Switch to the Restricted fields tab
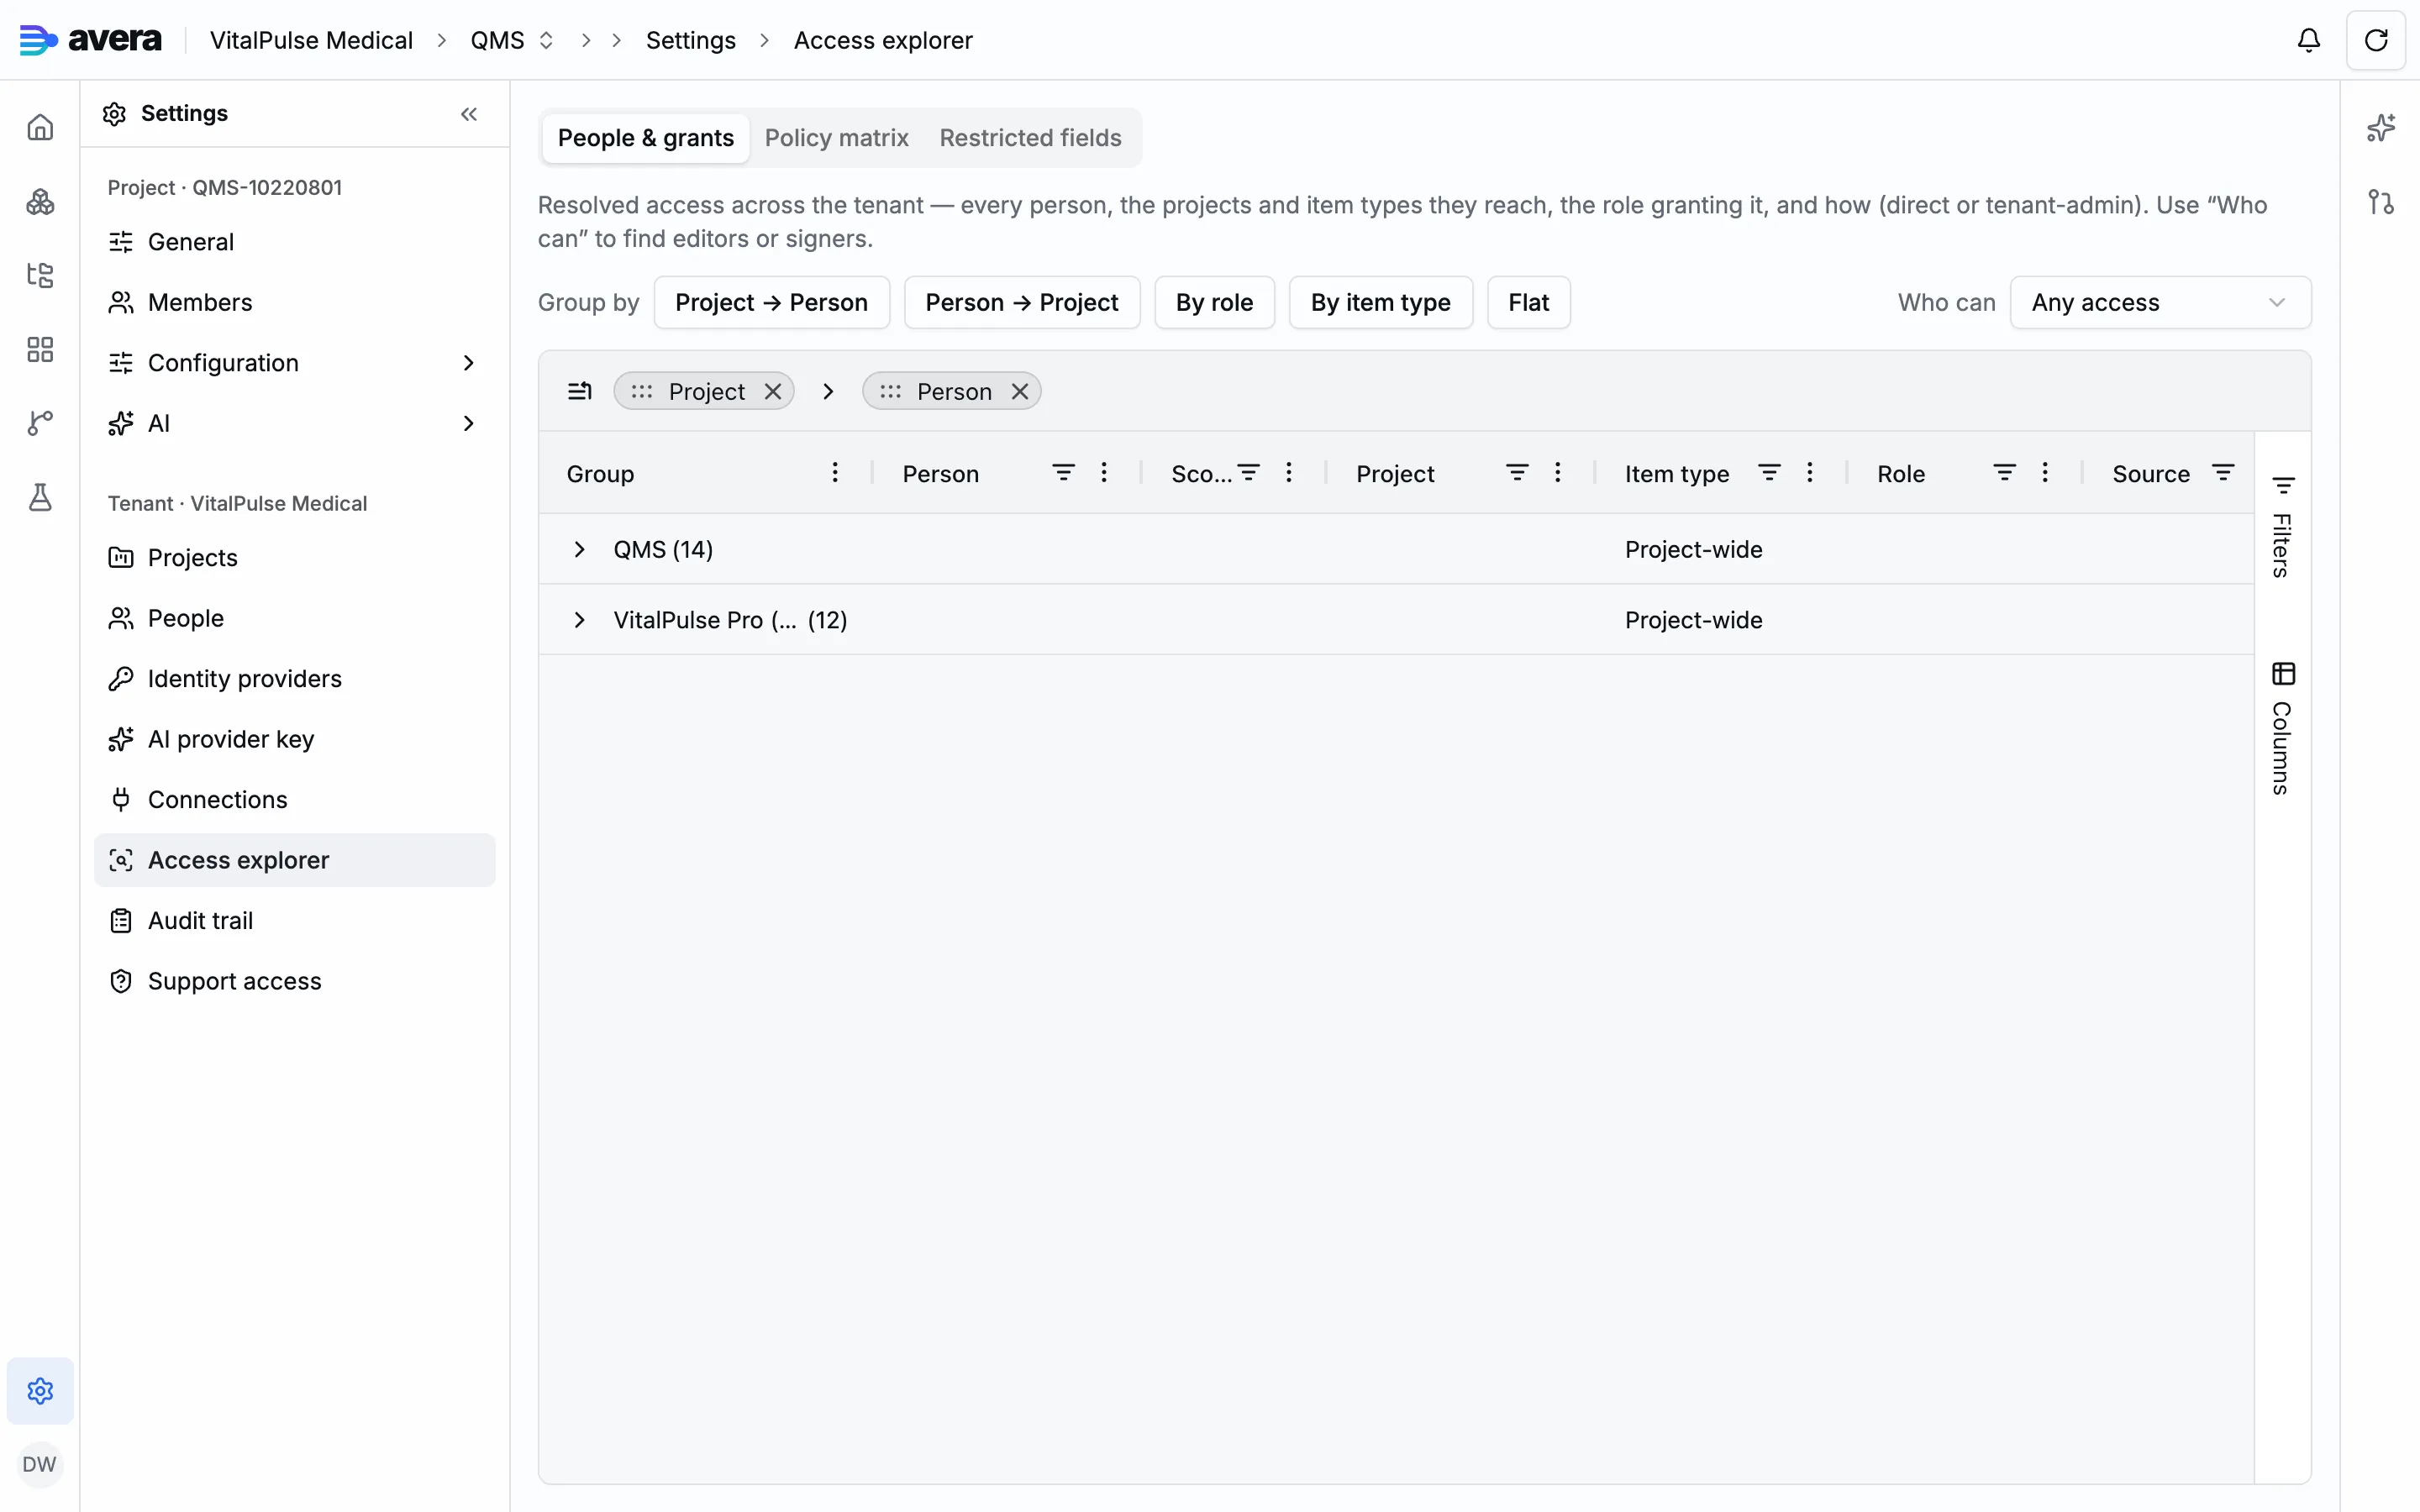Image resolution: width=2420 pixels, height=1512 pixels. 1030,138
